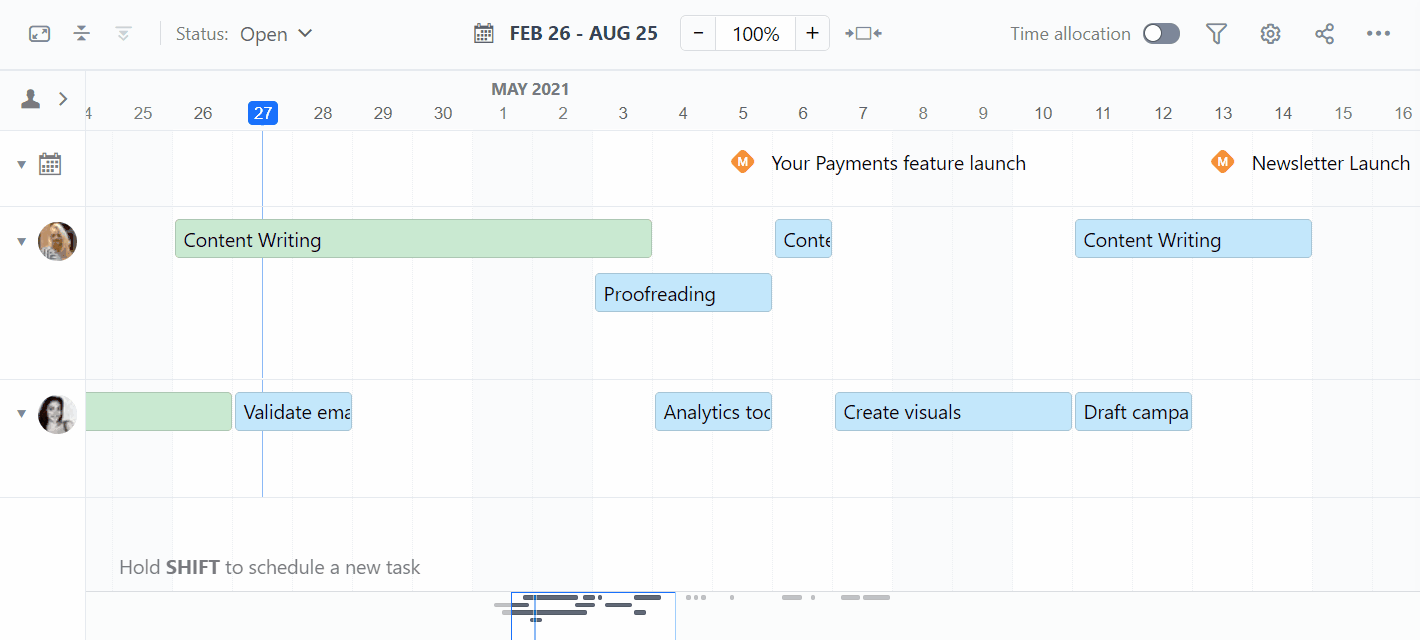This screenshot has height=640, width=1420.
Task: Open the fullscreen expand icon
Action: [x=39, y=34]
